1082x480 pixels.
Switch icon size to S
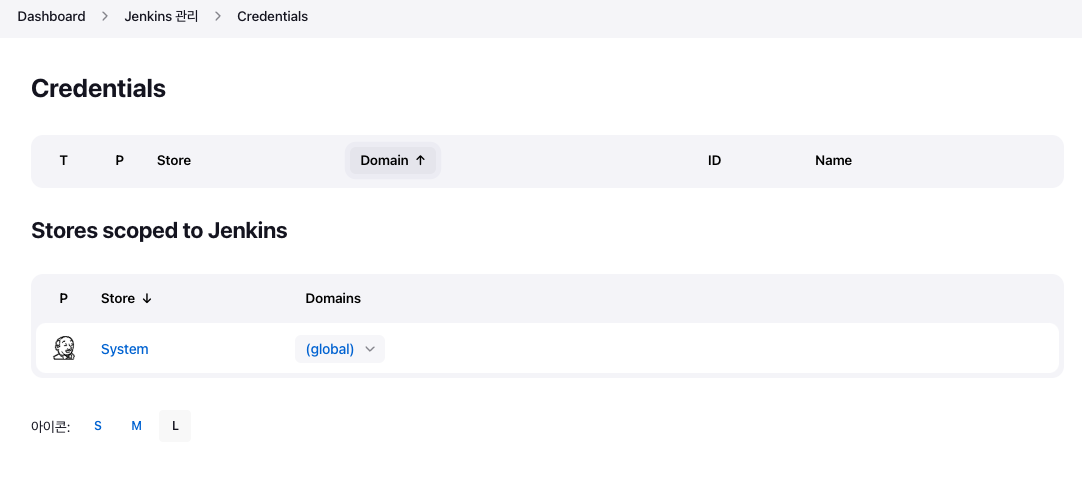tap(98, 426)
